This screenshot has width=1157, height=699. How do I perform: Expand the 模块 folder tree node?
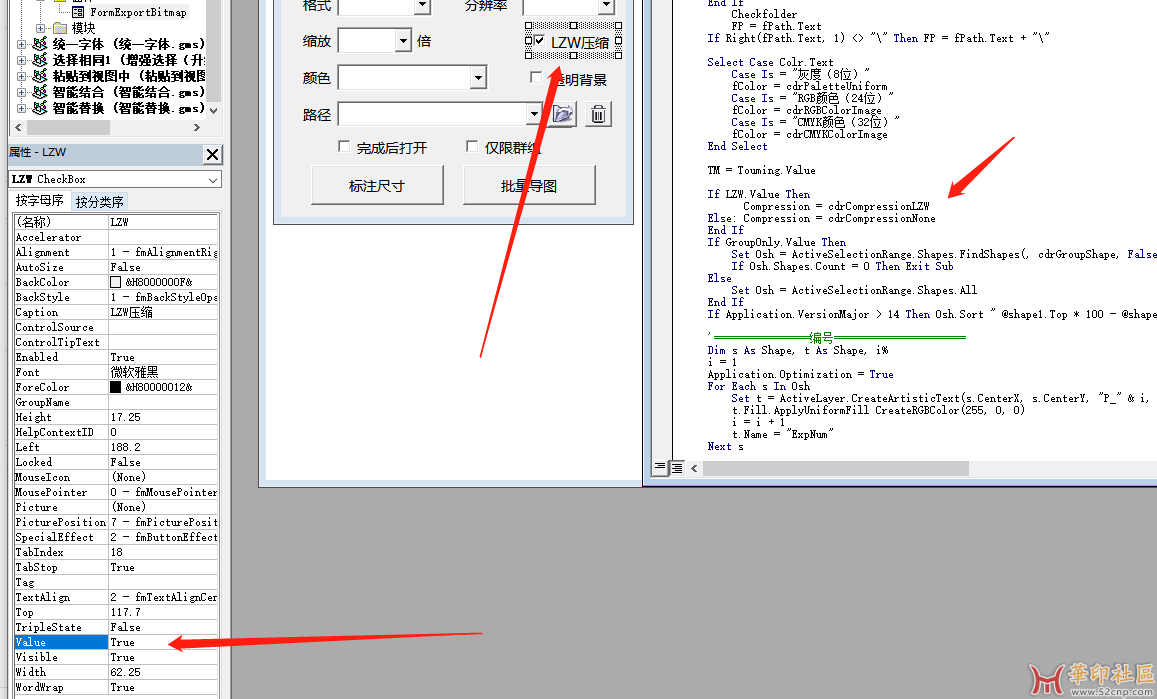40,28
